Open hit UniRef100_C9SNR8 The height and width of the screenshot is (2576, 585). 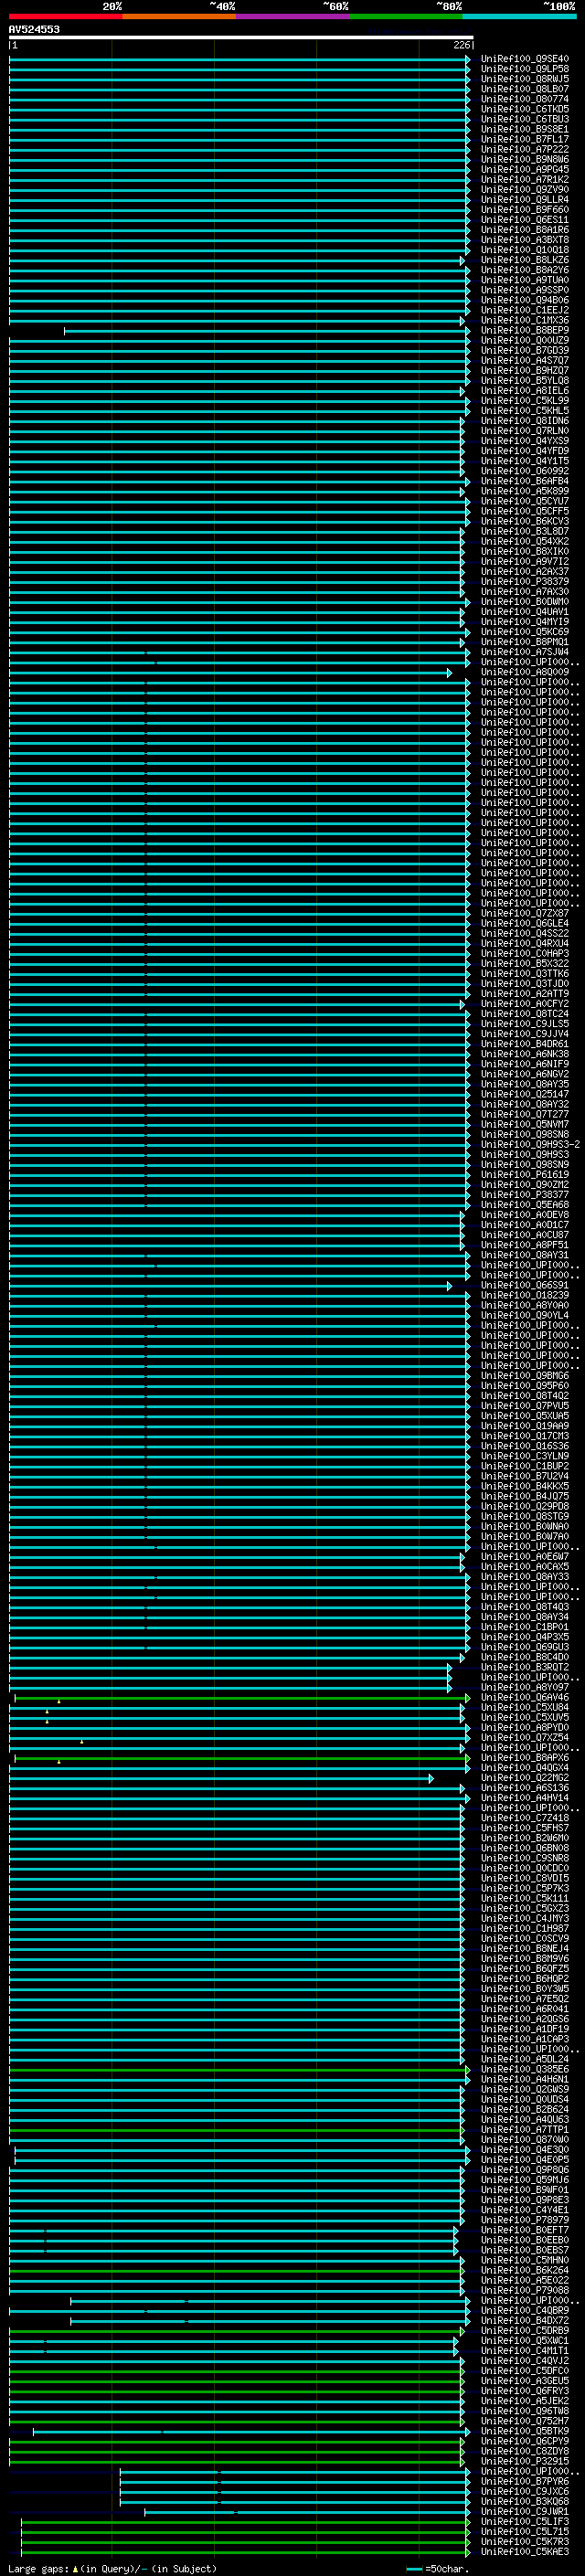525,1858
